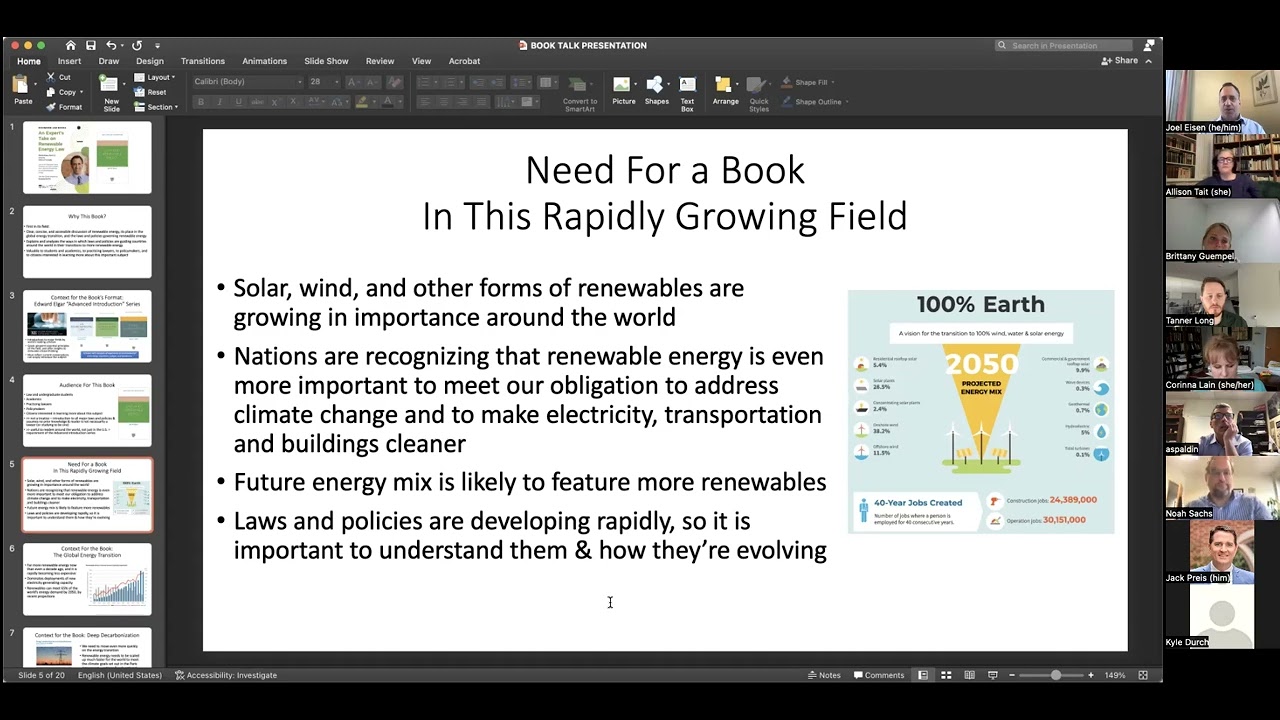1280x720 pixels.
Task: Apply the font color
Action: pyautogui.click(x=388, y=102)
